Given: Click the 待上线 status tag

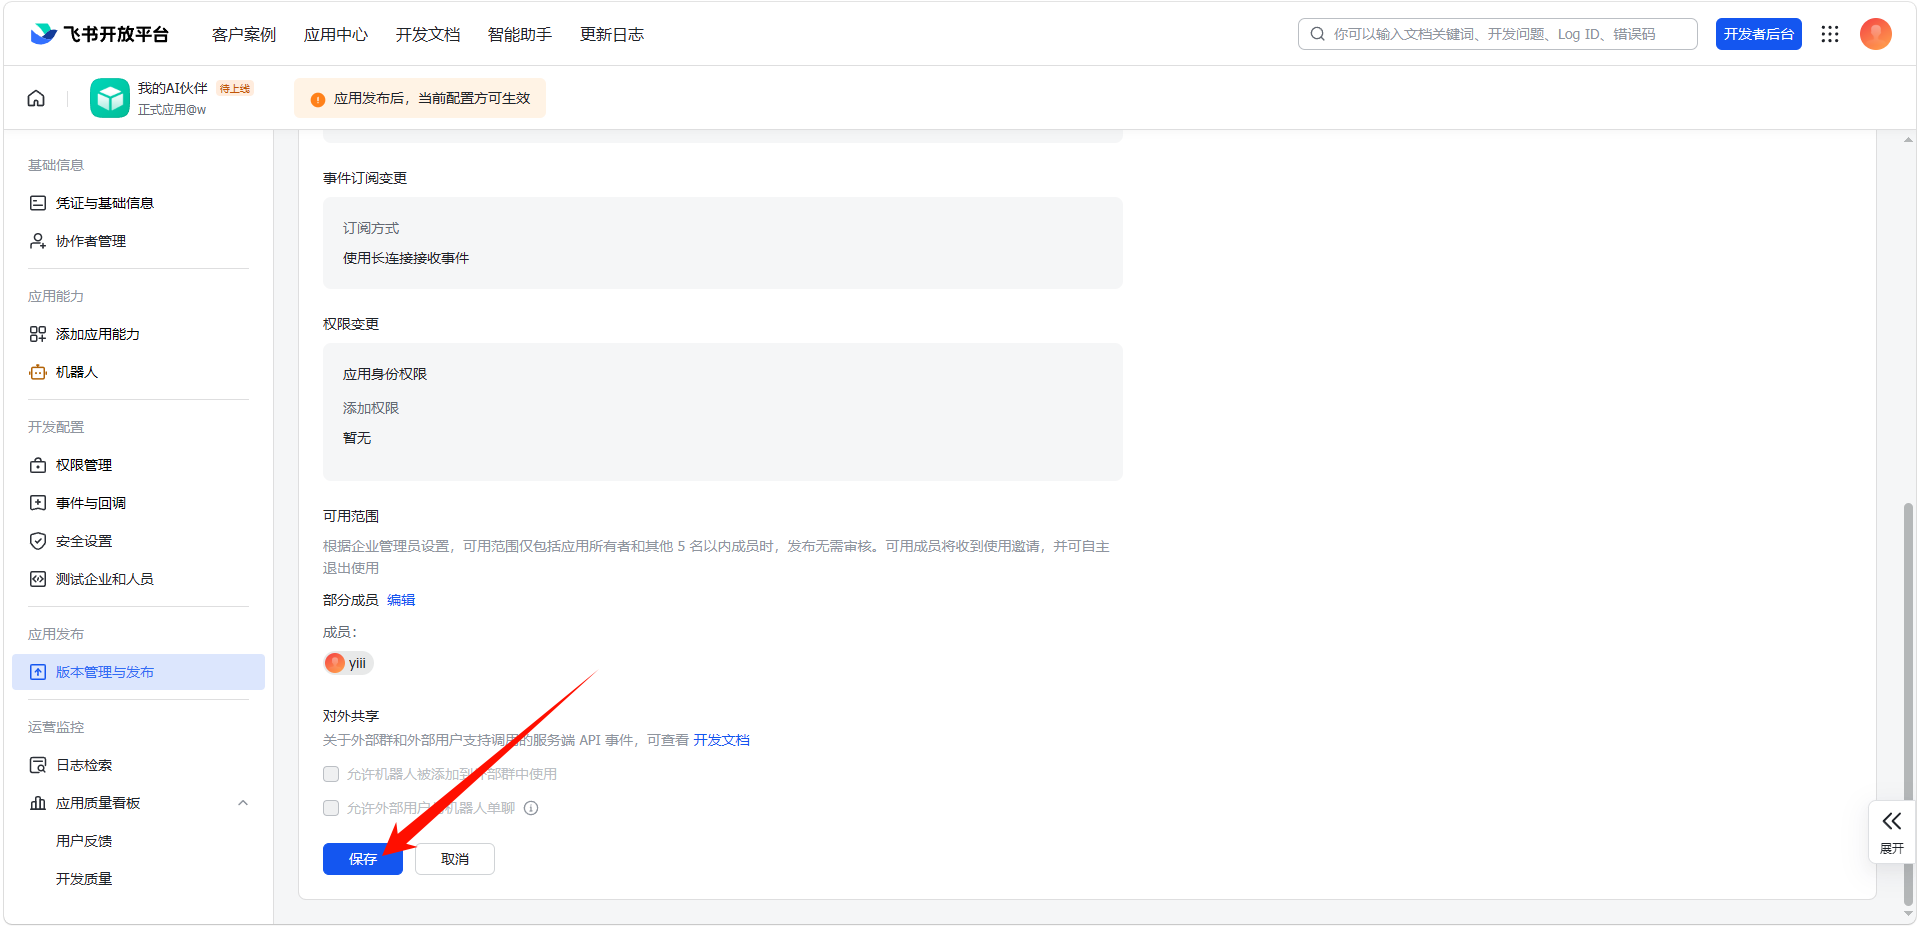Looking at the screenshot, I should (x=235, y=89).
